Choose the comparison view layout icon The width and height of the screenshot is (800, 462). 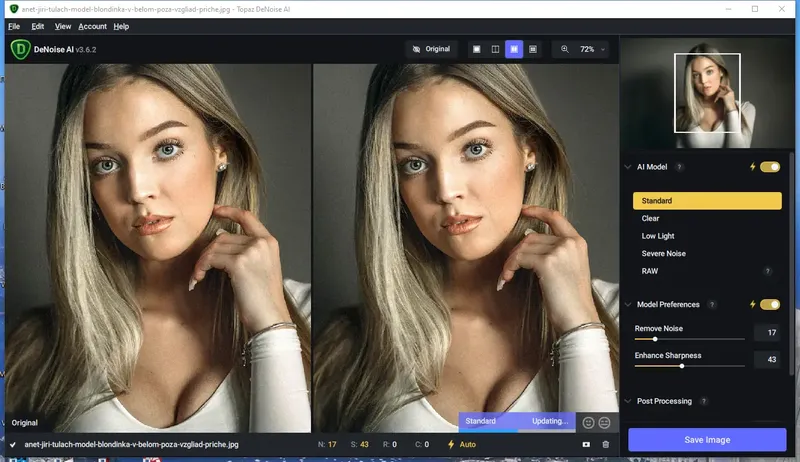533,49
